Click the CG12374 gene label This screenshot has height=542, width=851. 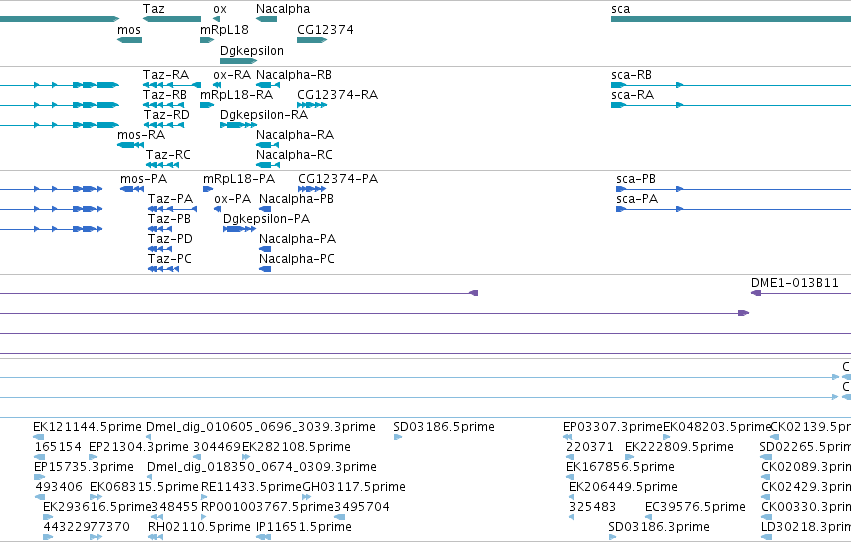(x=325, y=30)
